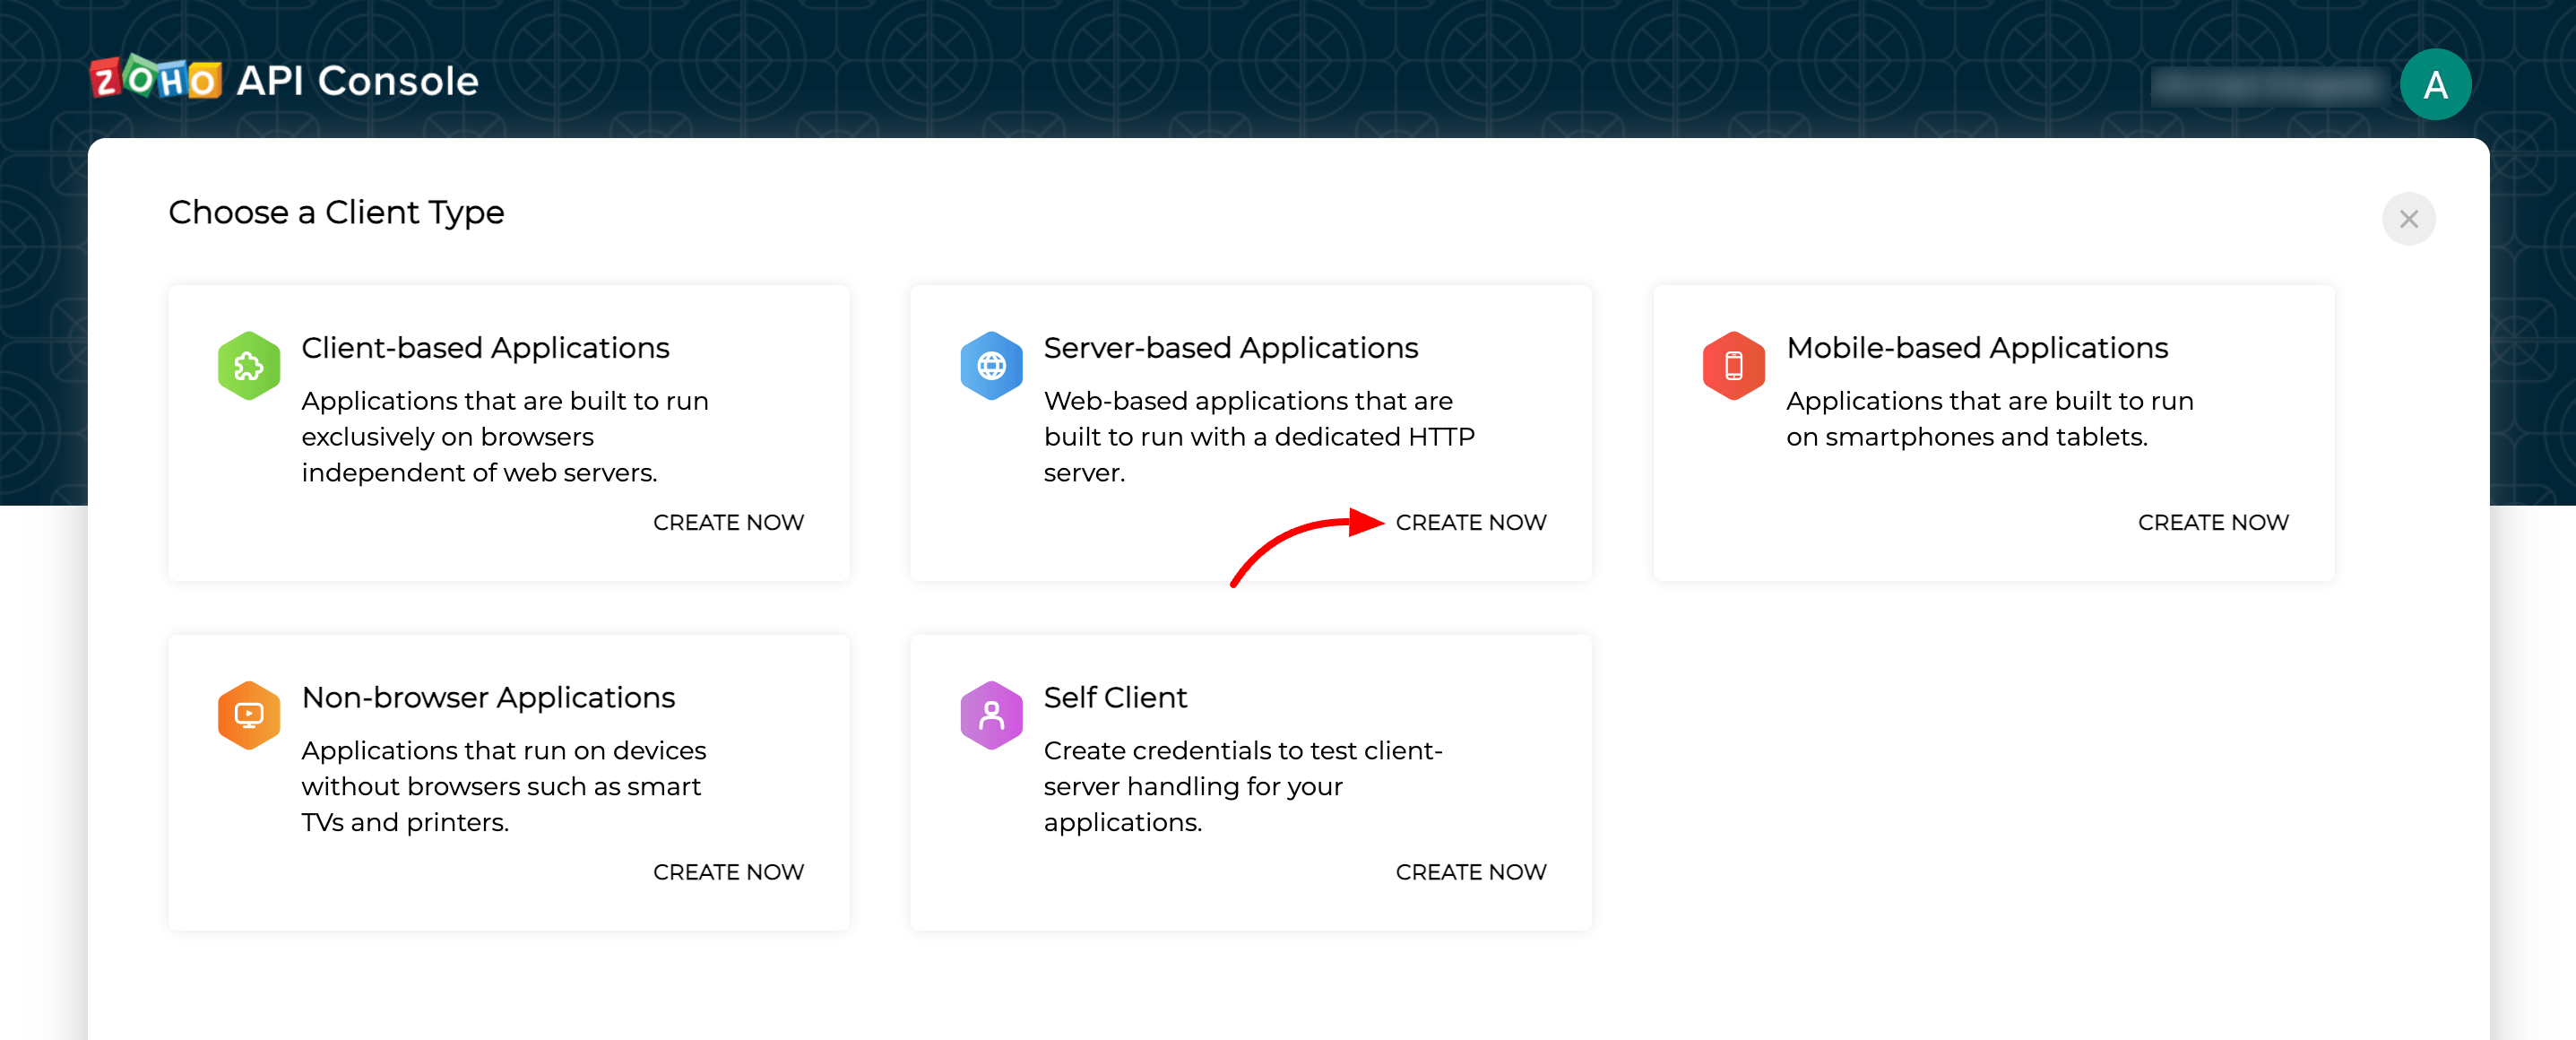Select the Mobile-based Applications heading
2576x1040 pixels.
(x=1976, y=348)
